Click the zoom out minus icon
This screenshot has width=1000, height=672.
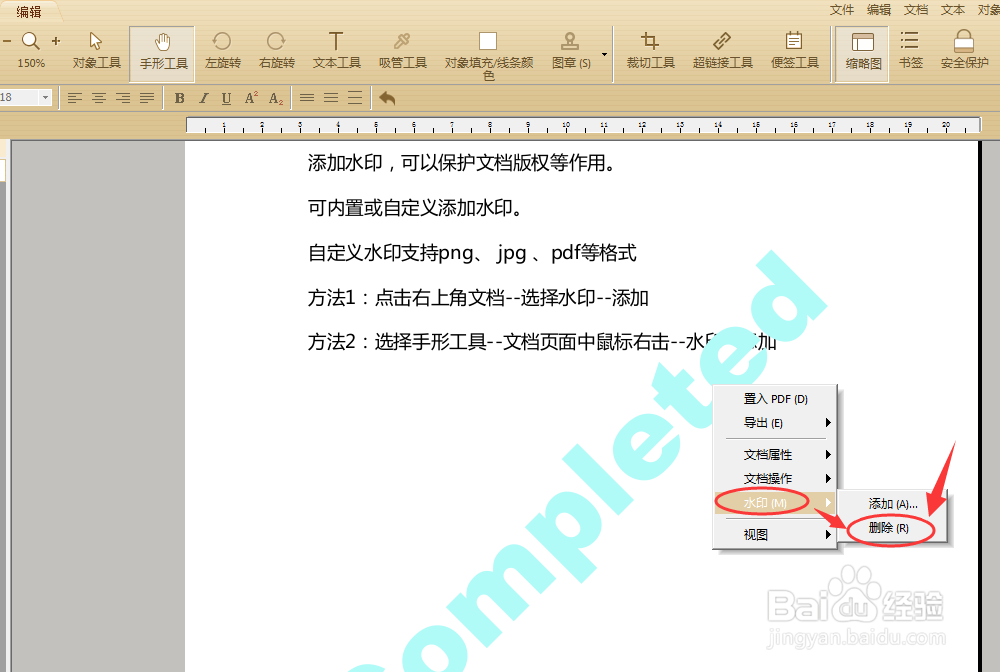(7, 41)
